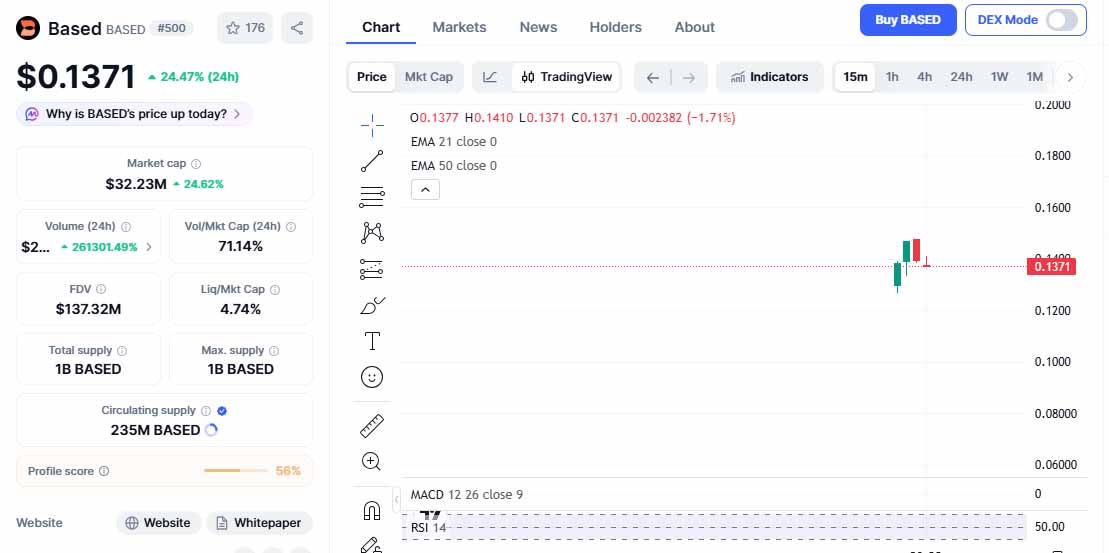Viewport: 1109px width, 553px height.
Task: Switch chart to Mkt Cap view
Action: pos(428,77)
